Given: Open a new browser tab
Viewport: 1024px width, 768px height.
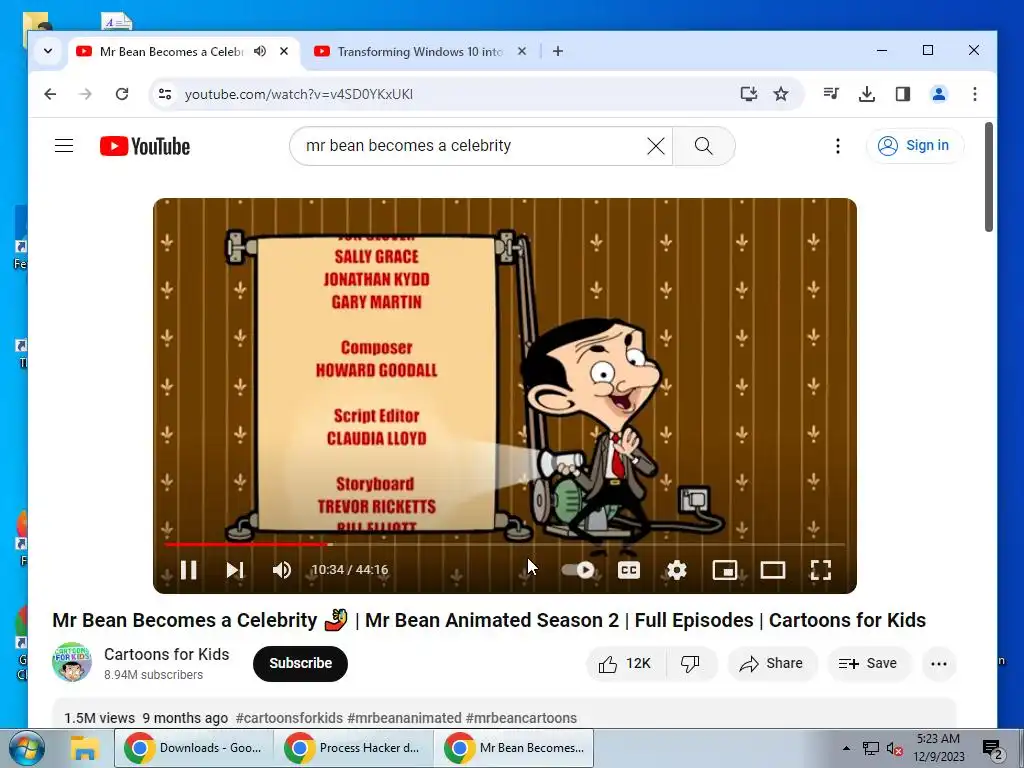Looking at the screenshot, I should tap(558, 51).
